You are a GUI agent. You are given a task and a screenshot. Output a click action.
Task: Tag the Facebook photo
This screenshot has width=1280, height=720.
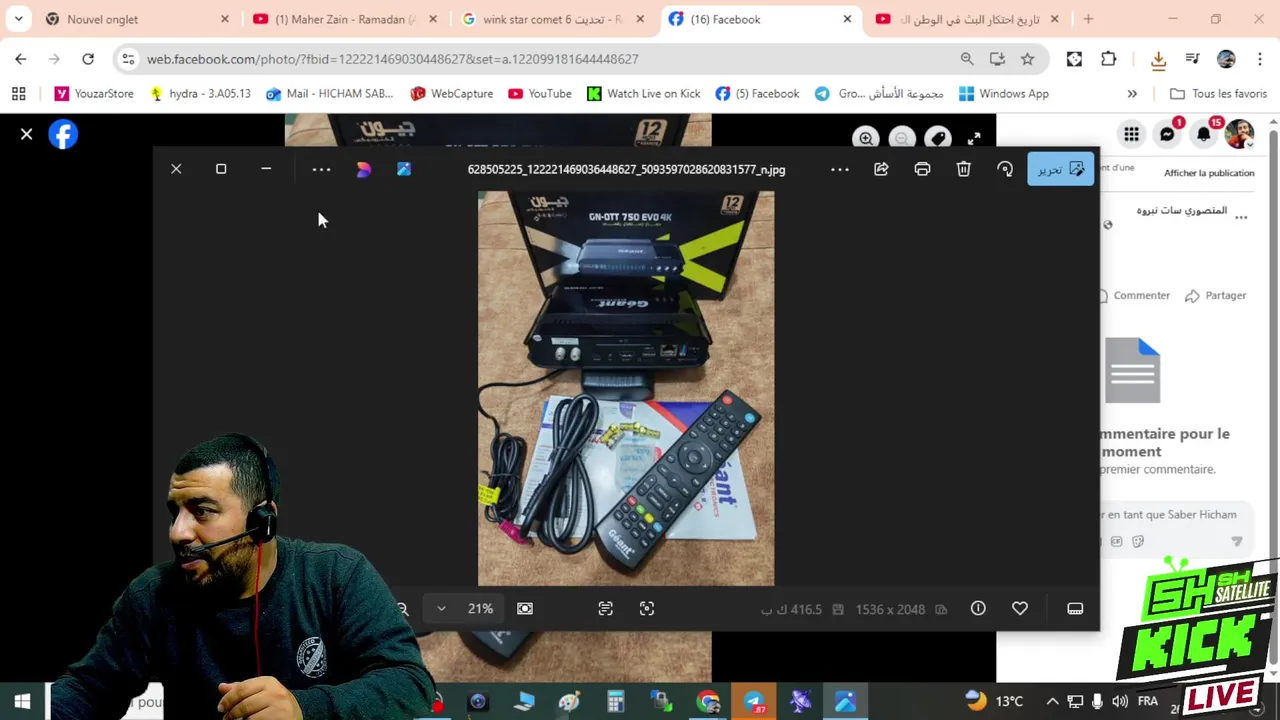tap(938, 138)
